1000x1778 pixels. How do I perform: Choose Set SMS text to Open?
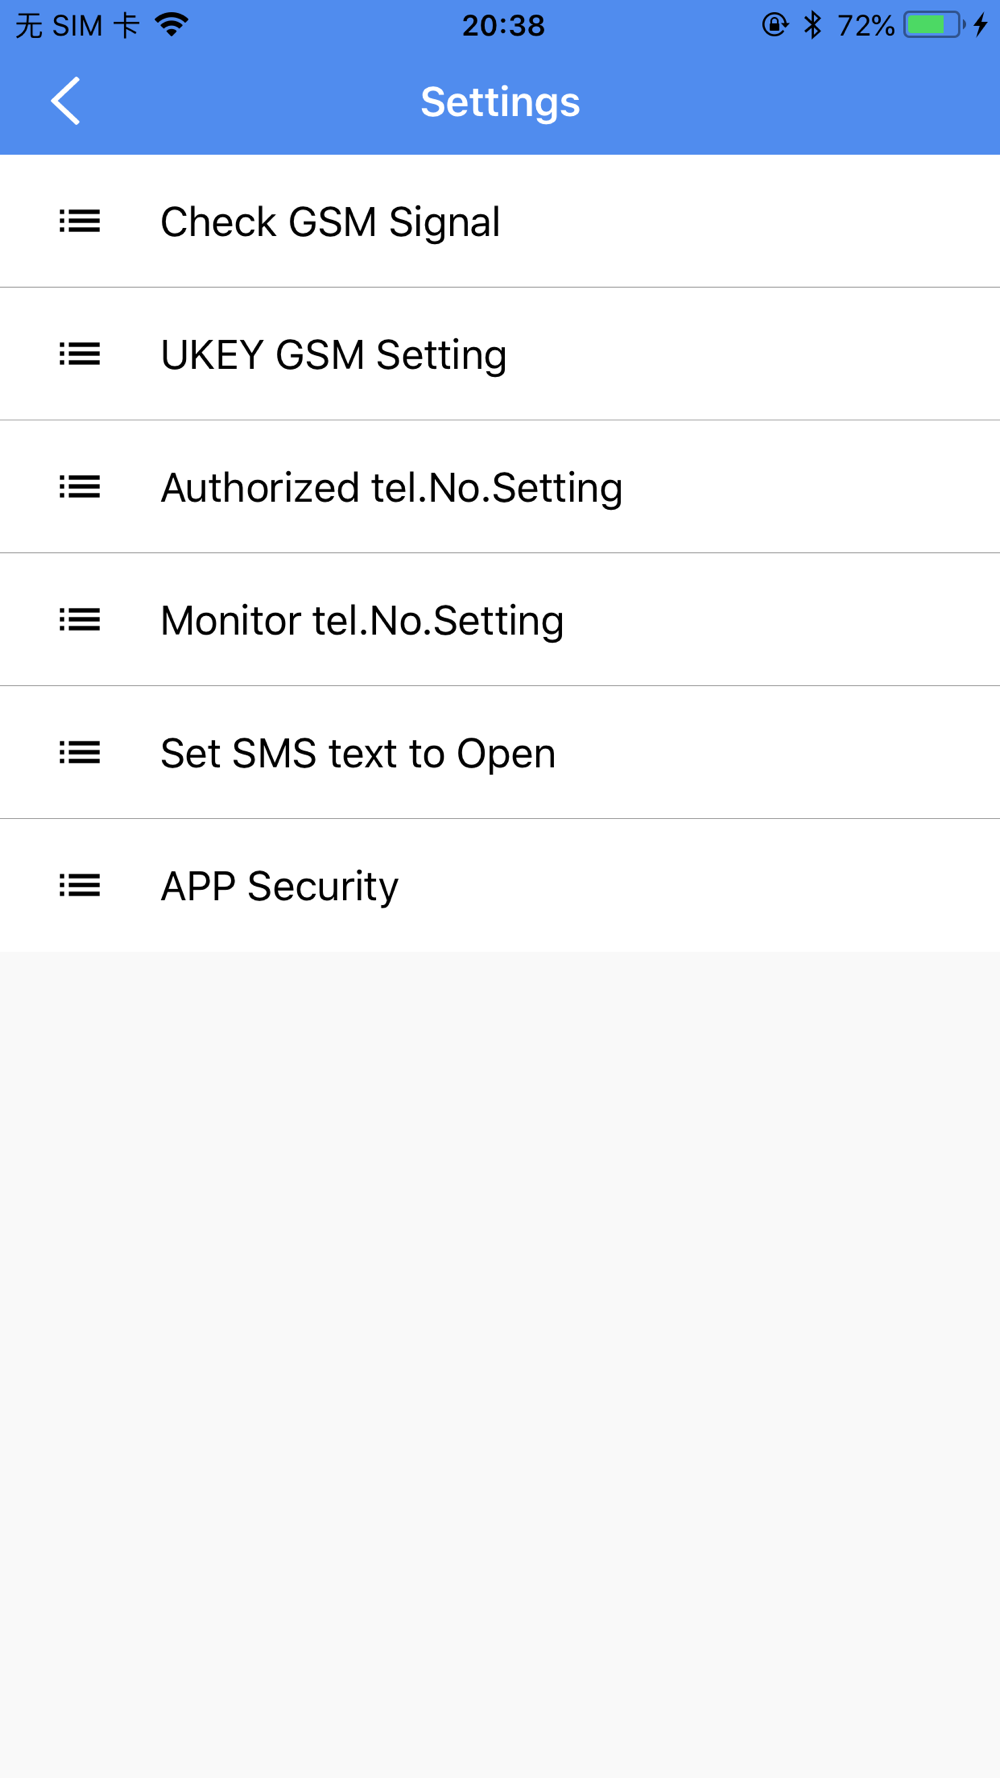click(500, 753)
